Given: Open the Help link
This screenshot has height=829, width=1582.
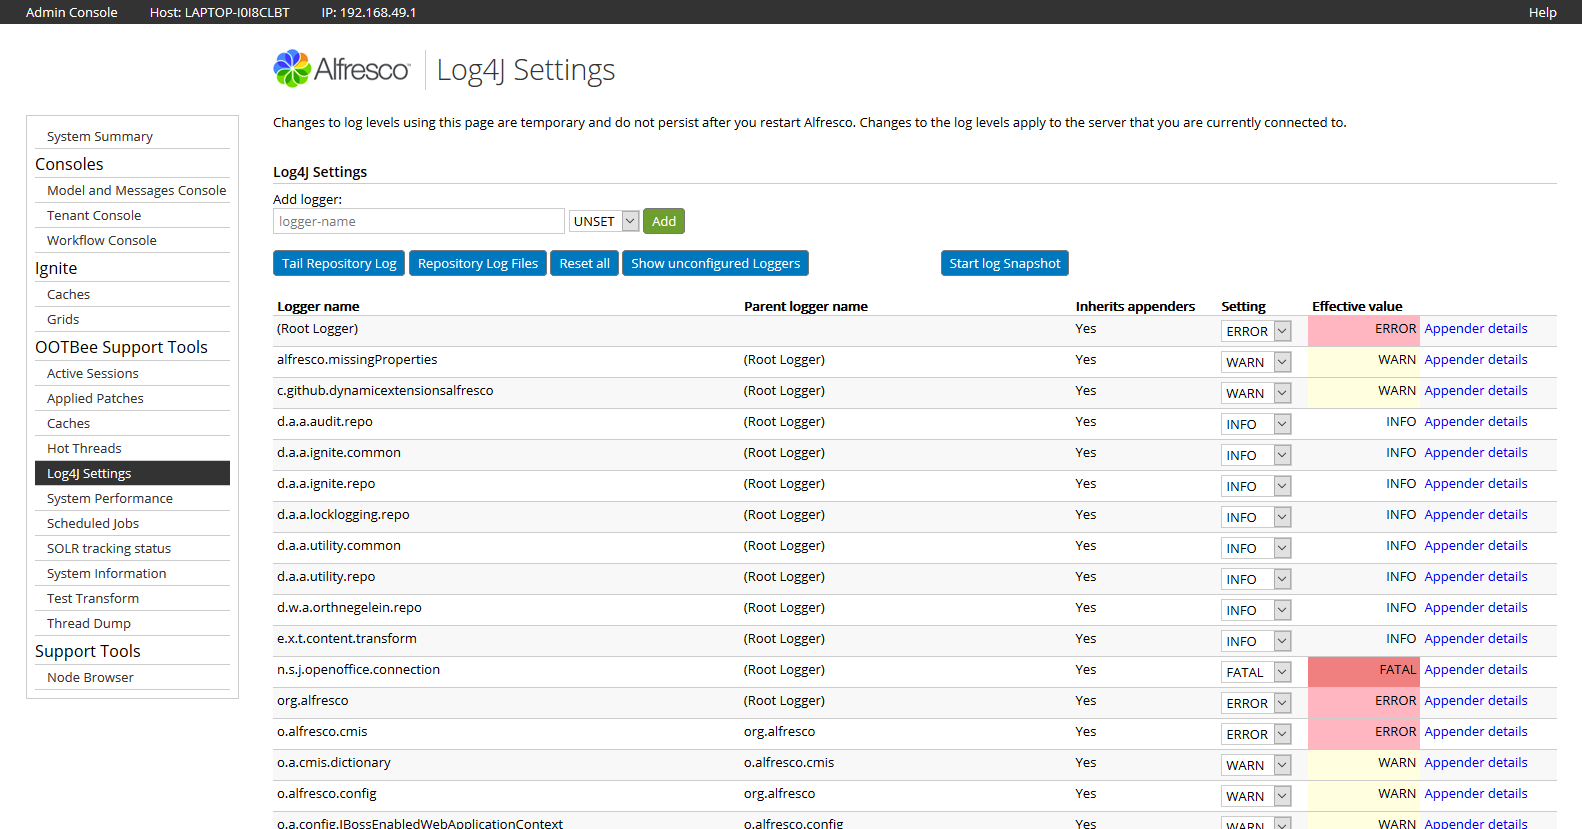Looking at the screenshot, I should 1542,12.
